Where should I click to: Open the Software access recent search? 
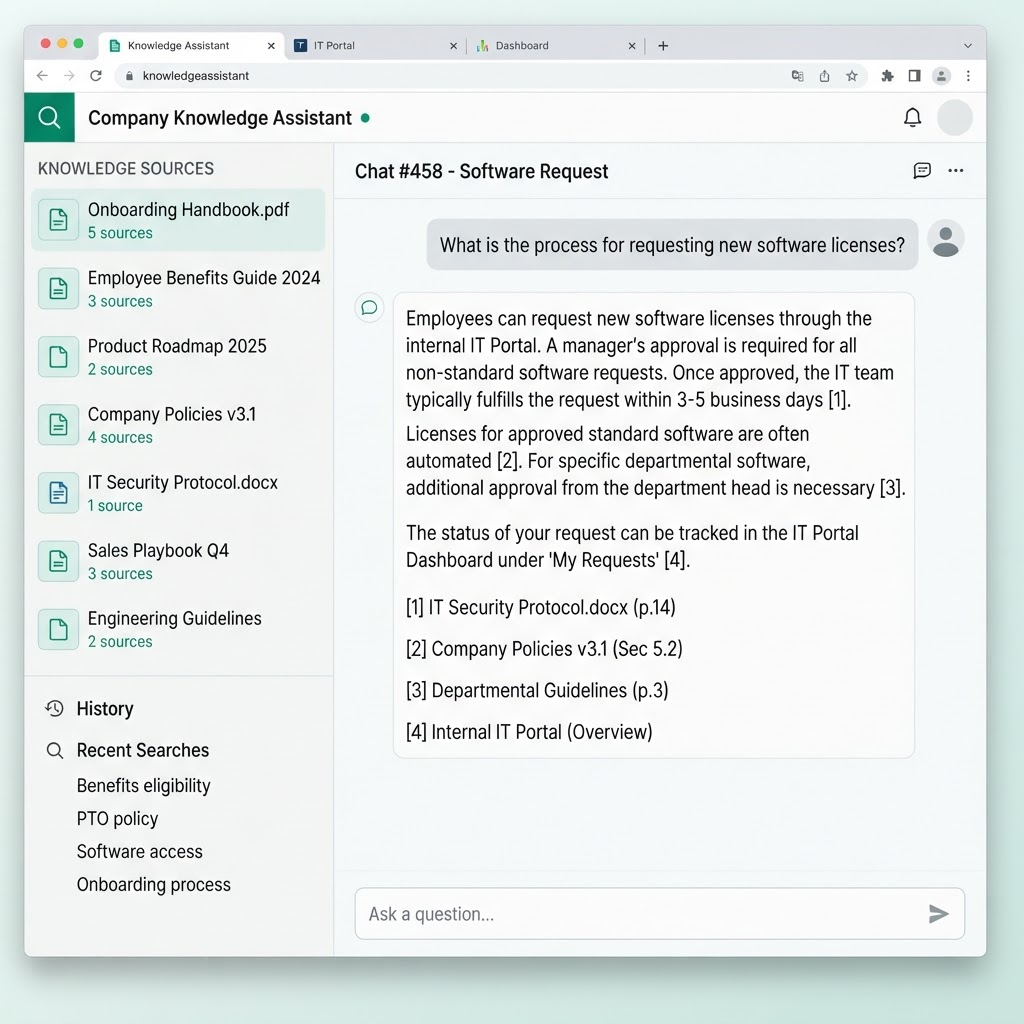pyautogui.click(x=139, y=851)
